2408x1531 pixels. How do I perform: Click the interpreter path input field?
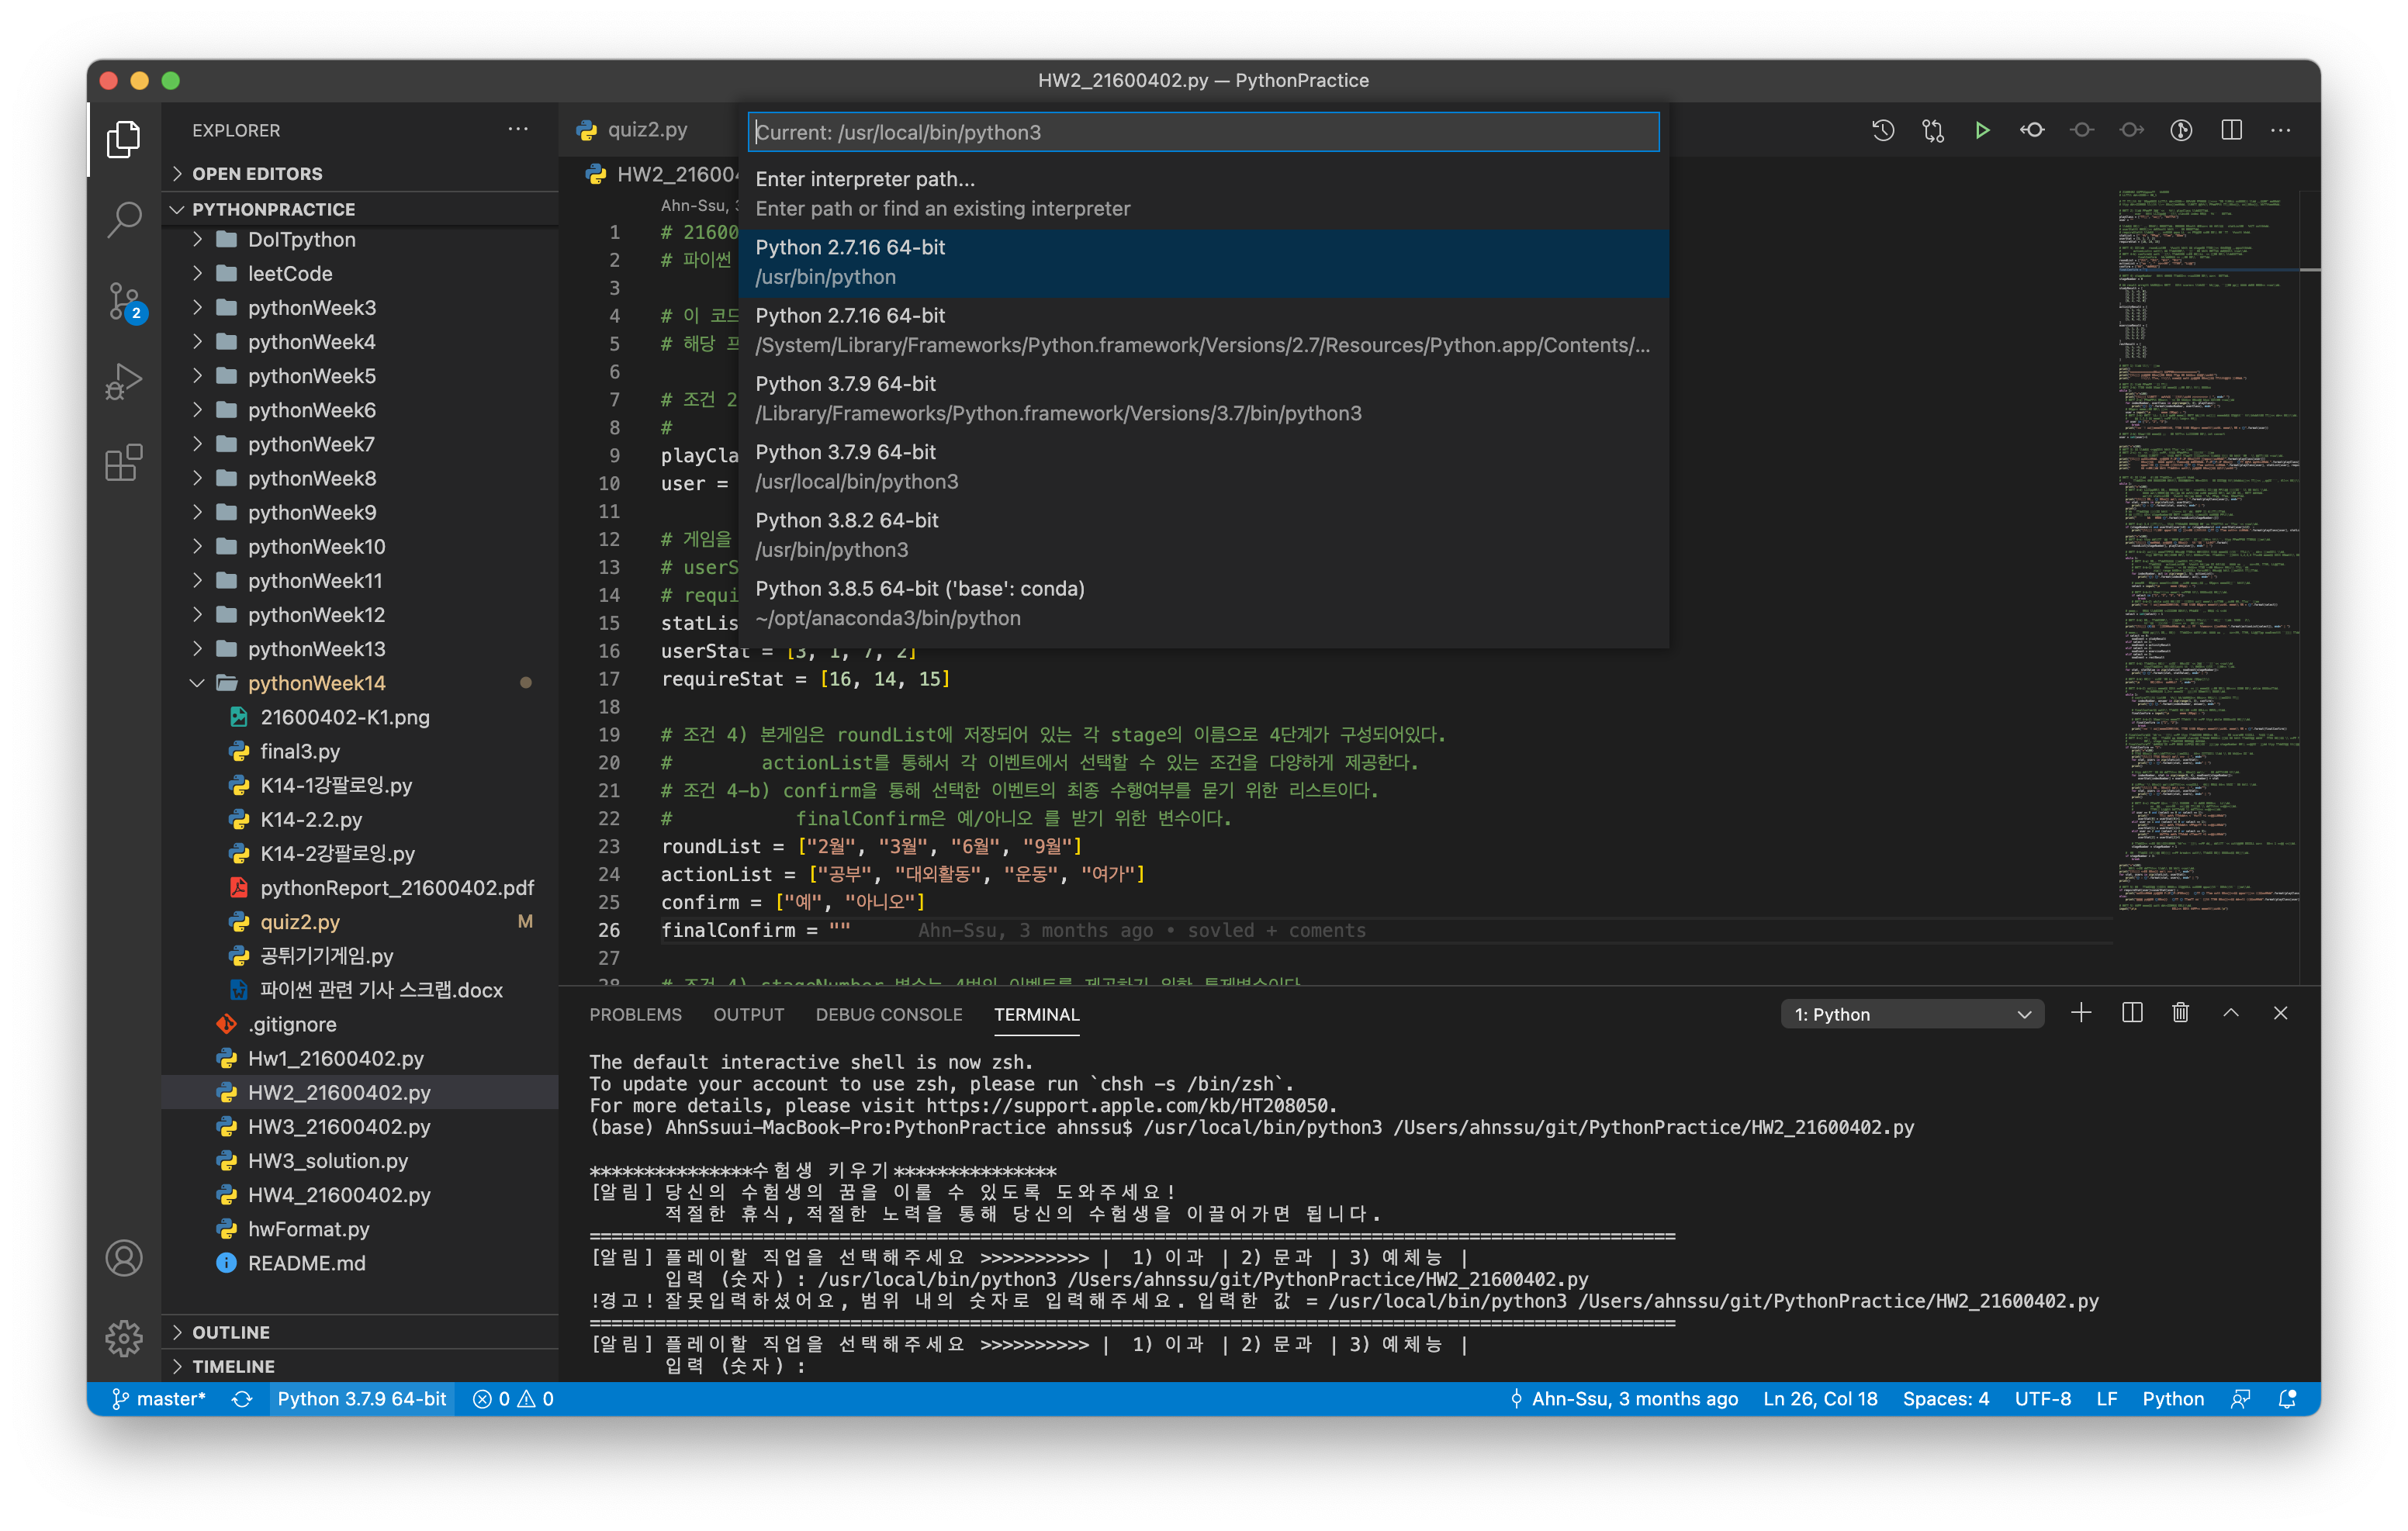point(1203,132)
